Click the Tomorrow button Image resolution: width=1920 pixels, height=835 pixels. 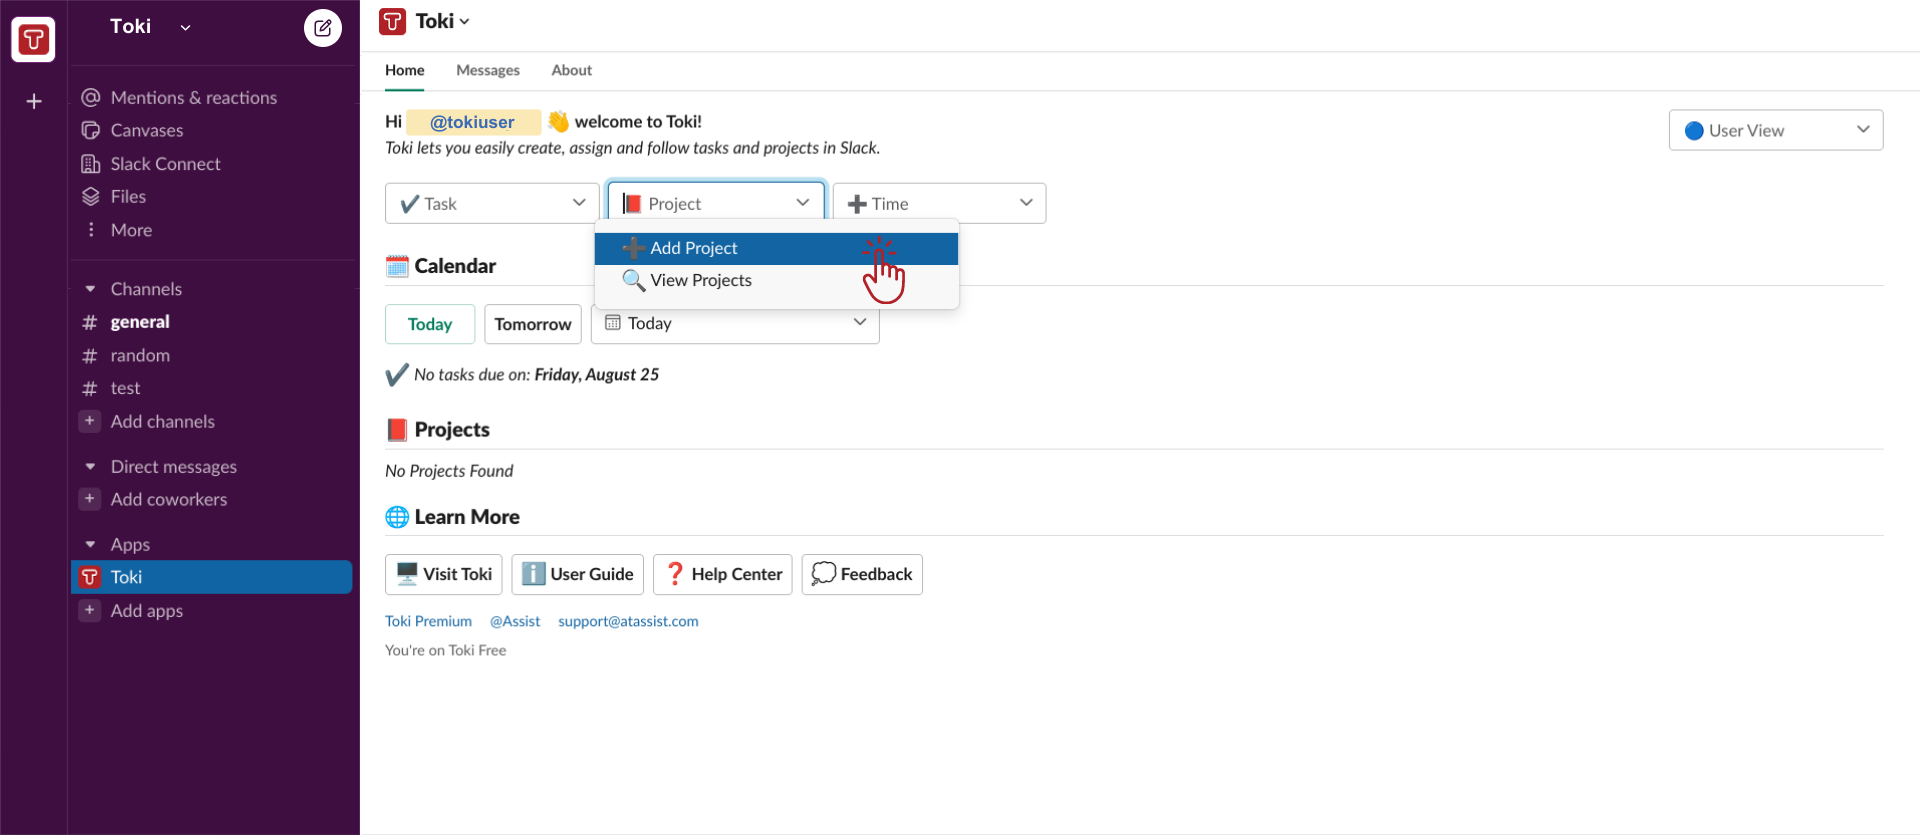click(533, 324)
